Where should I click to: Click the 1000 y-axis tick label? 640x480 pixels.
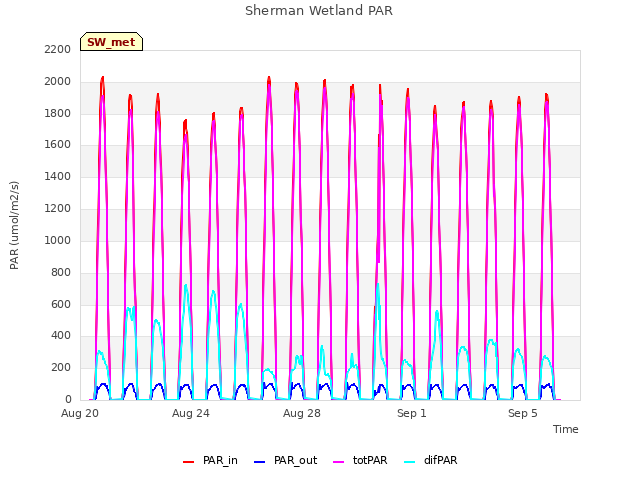(x=58, y=240)
